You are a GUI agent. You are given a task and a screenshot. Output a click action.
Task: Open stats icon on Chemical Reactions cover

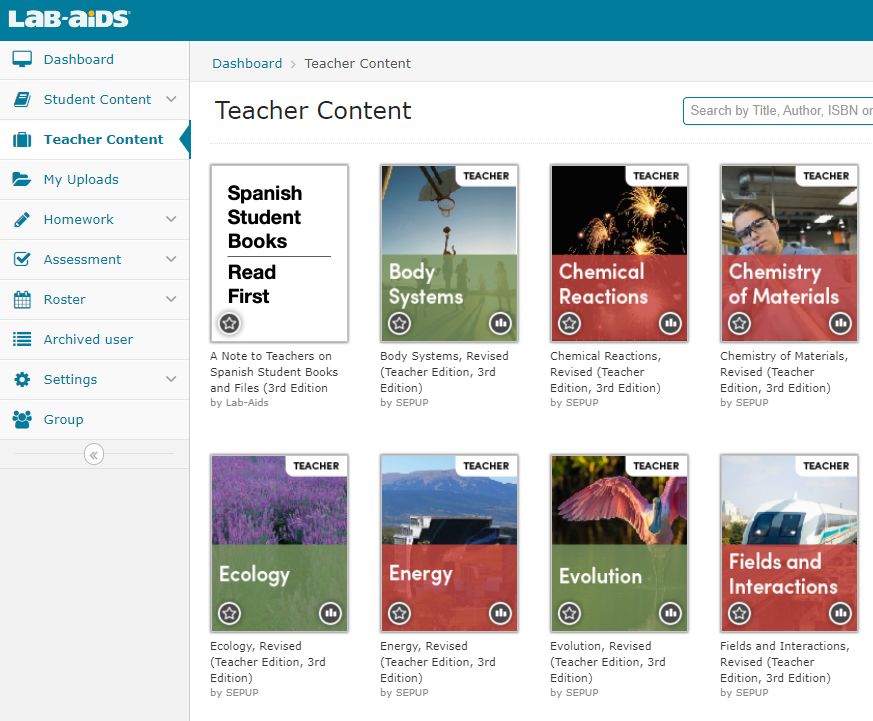(670, 323)
